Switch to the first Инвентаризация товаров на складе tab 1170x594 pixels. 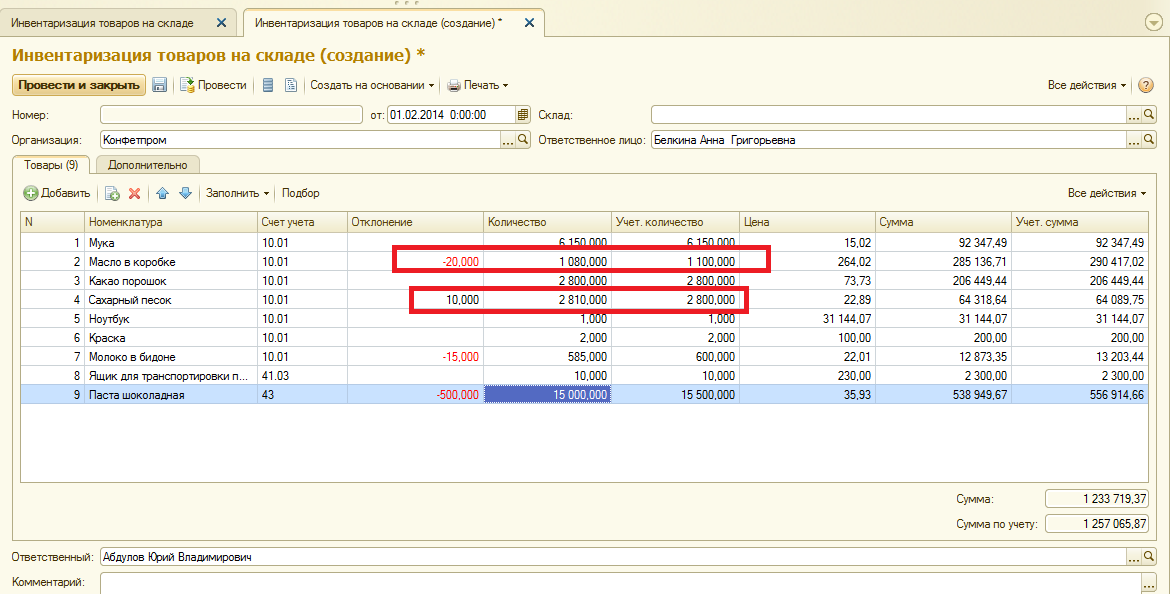point(102,23)
